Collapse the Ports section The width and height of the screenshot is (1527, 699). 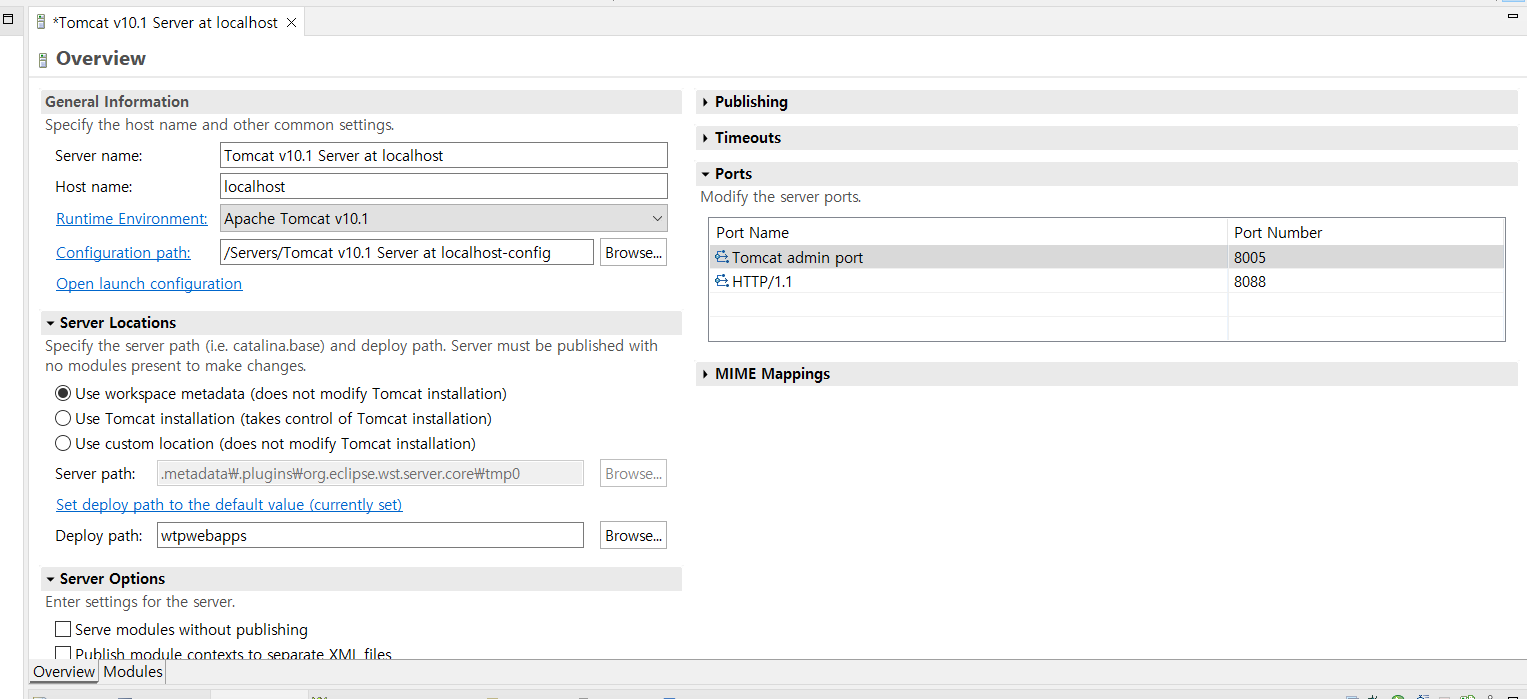click(x=705, y=174)
